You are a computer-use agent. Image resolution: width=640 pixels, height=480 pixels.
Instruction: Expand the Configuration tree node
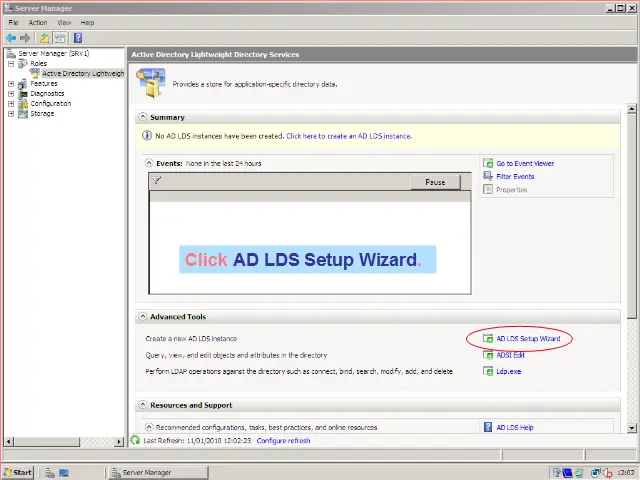[x=11, y=104]
